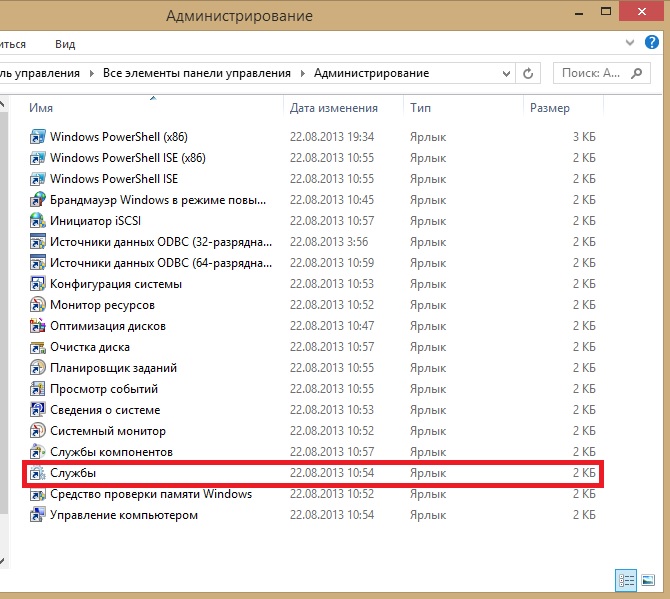Click the Windows Firewall (Брандмауэр) icon
This screenshot has width=670, height=599.
coord(38,200)
